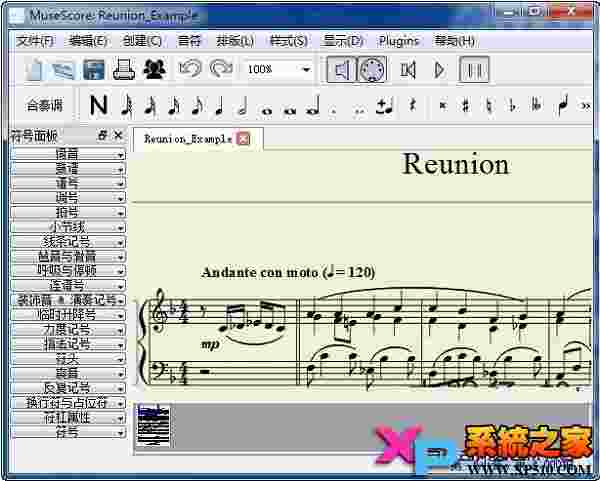600x481 pixels.
Task: Select the Reunion title text
Action: [x=455, y=165]
